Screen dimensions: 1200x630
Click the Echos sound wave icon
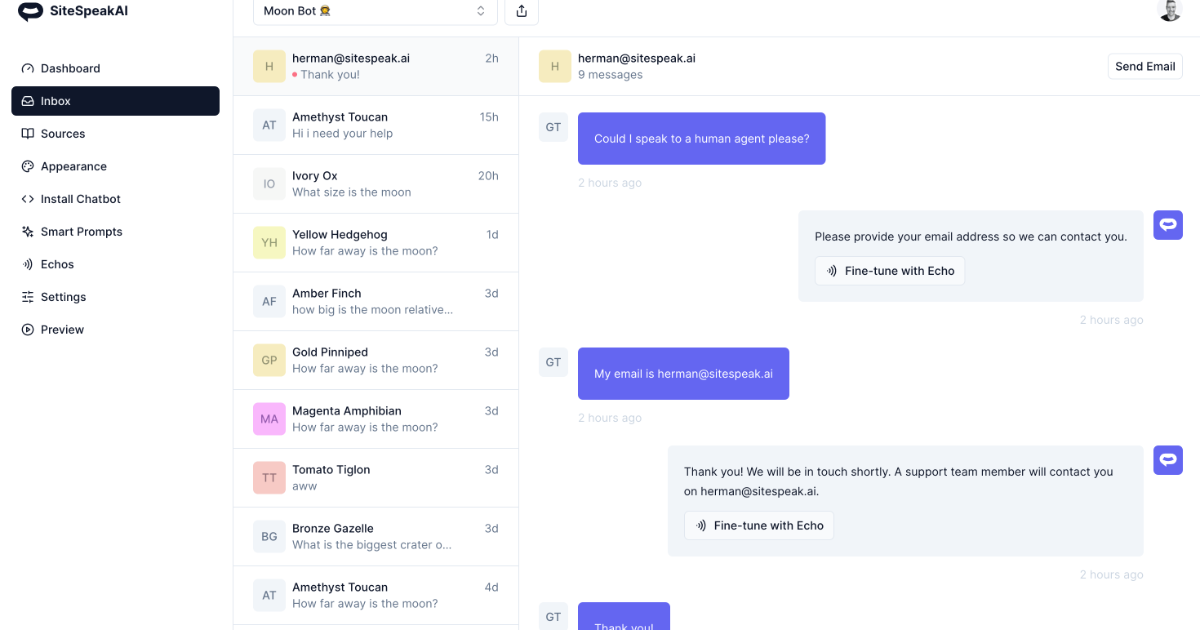(28, 265)
